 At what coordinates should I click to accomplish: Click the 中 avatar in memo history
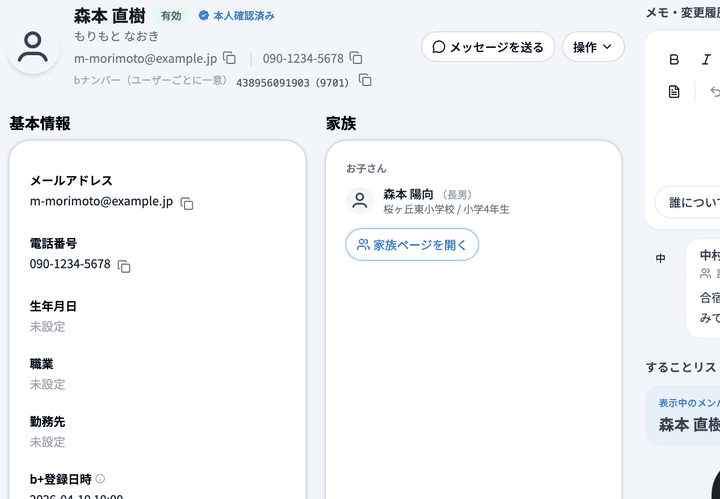660,258
